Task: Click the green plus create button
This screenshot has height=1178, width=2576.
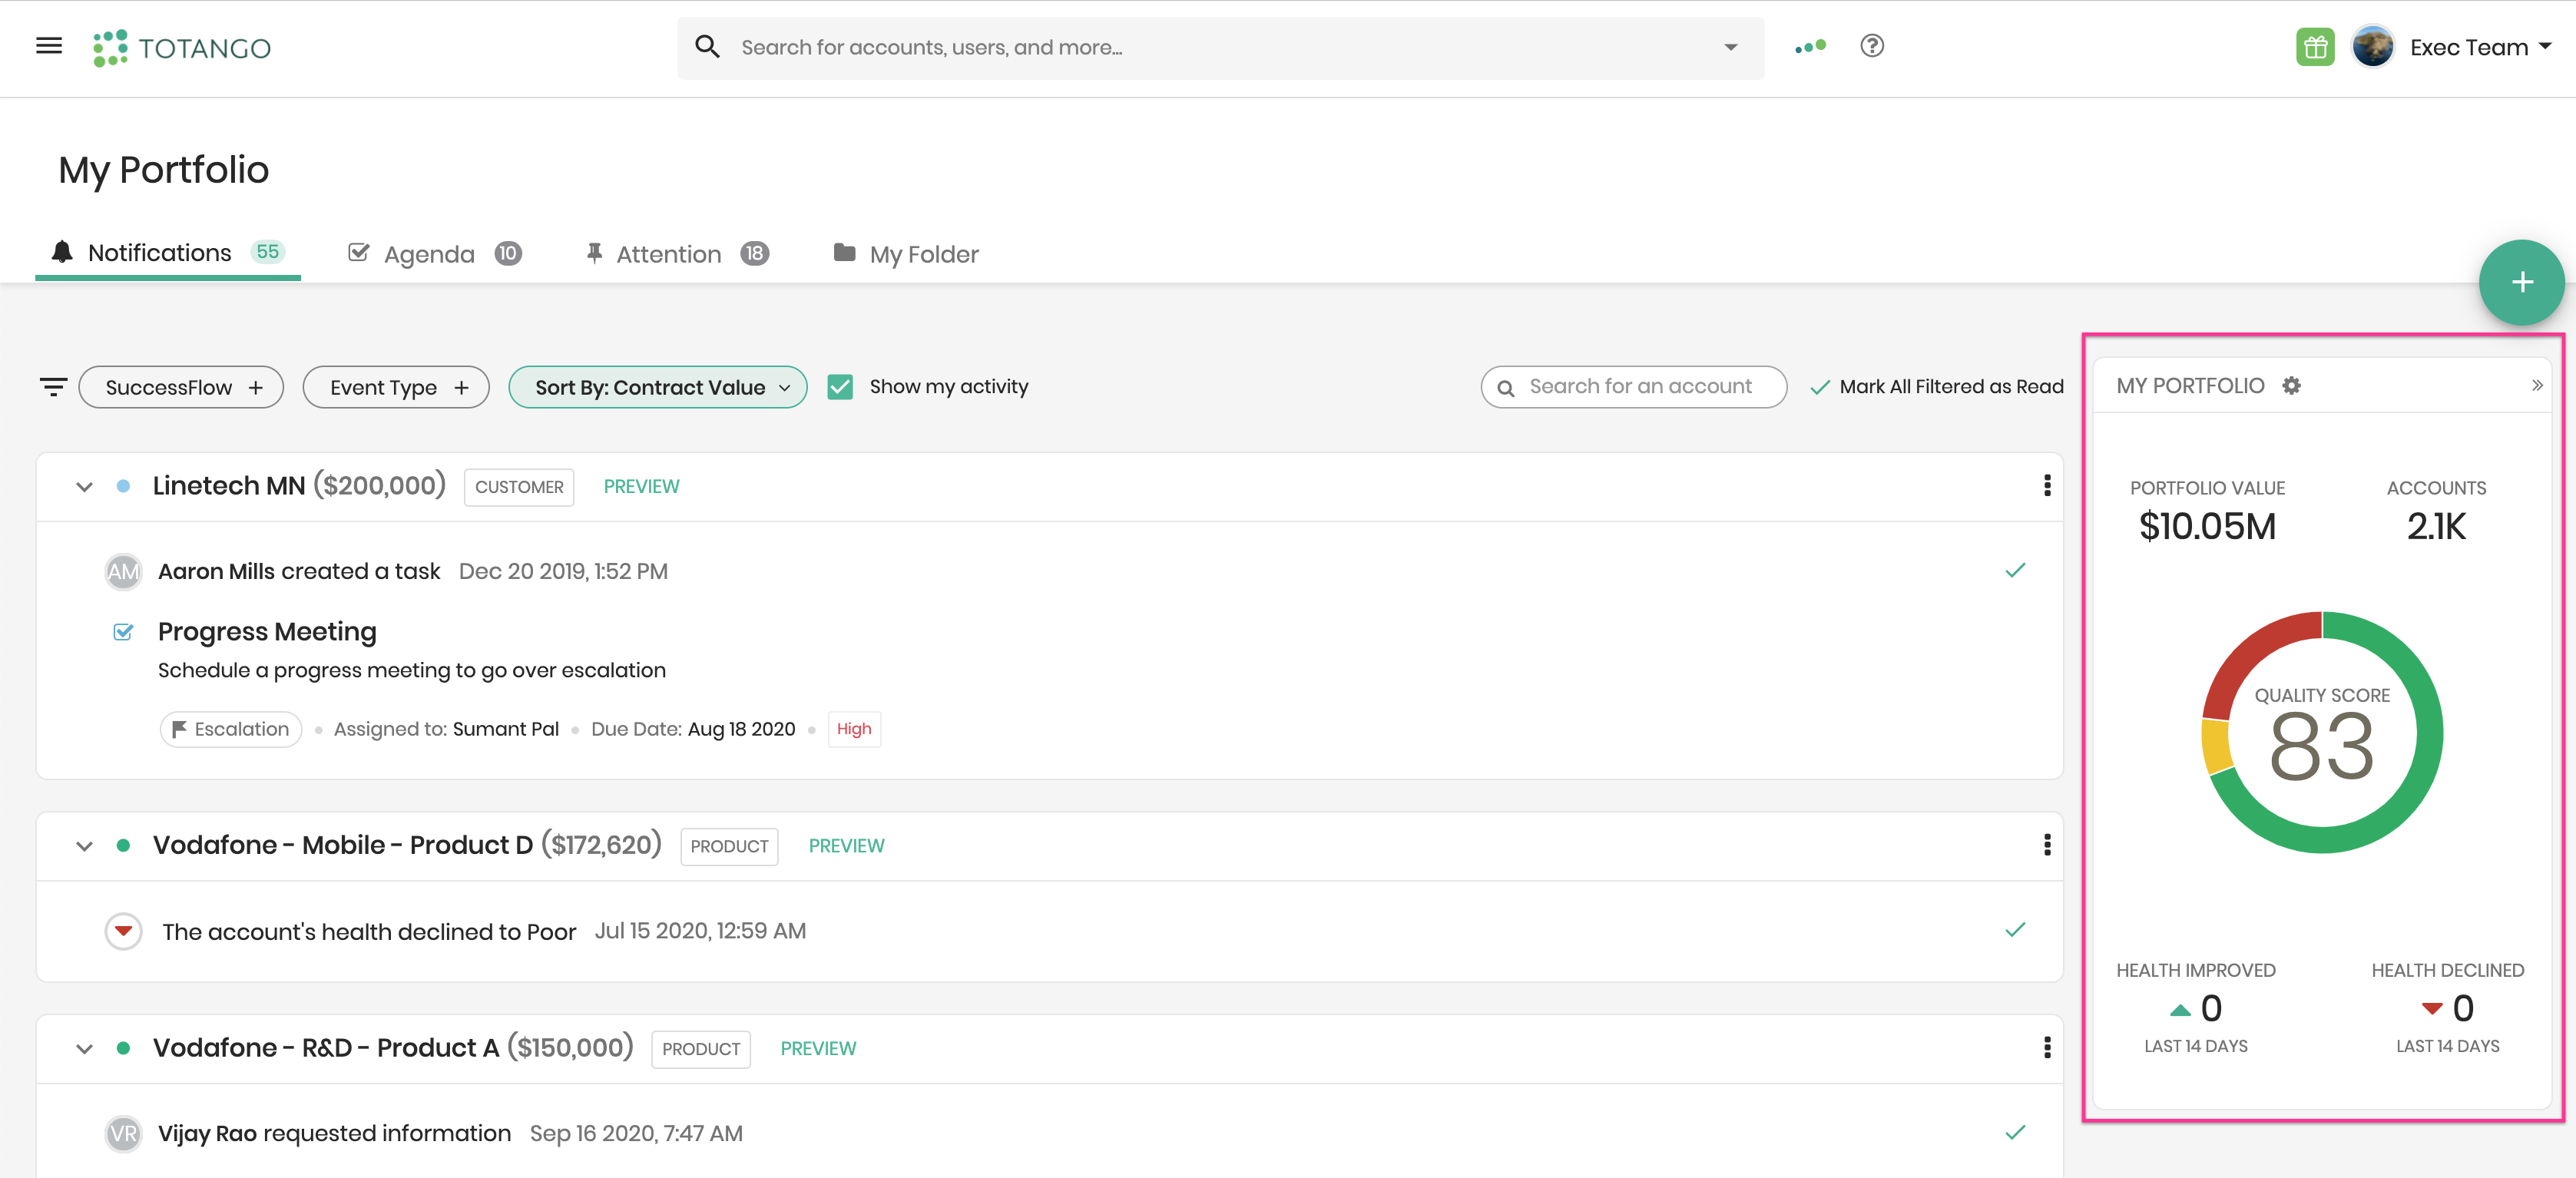Action: pos(2521,282)
